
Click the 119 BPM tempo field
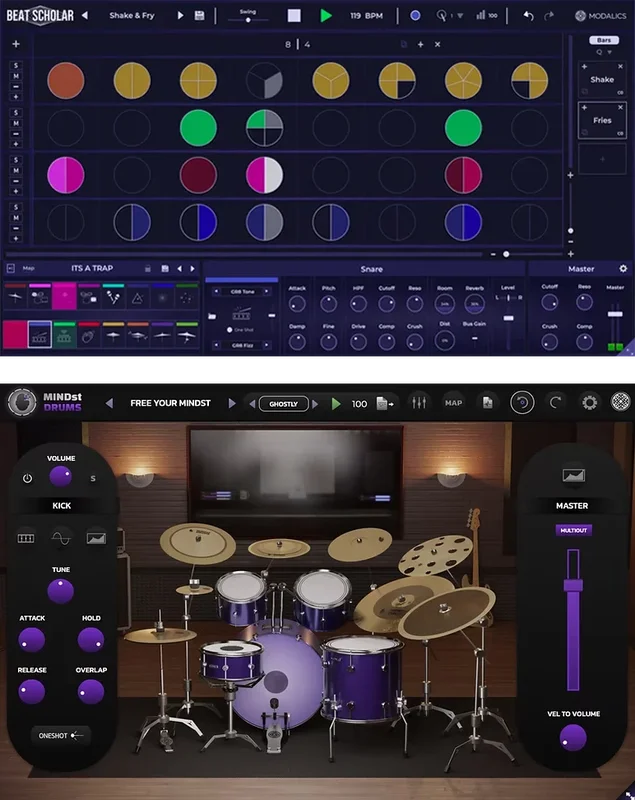[366, 16]
